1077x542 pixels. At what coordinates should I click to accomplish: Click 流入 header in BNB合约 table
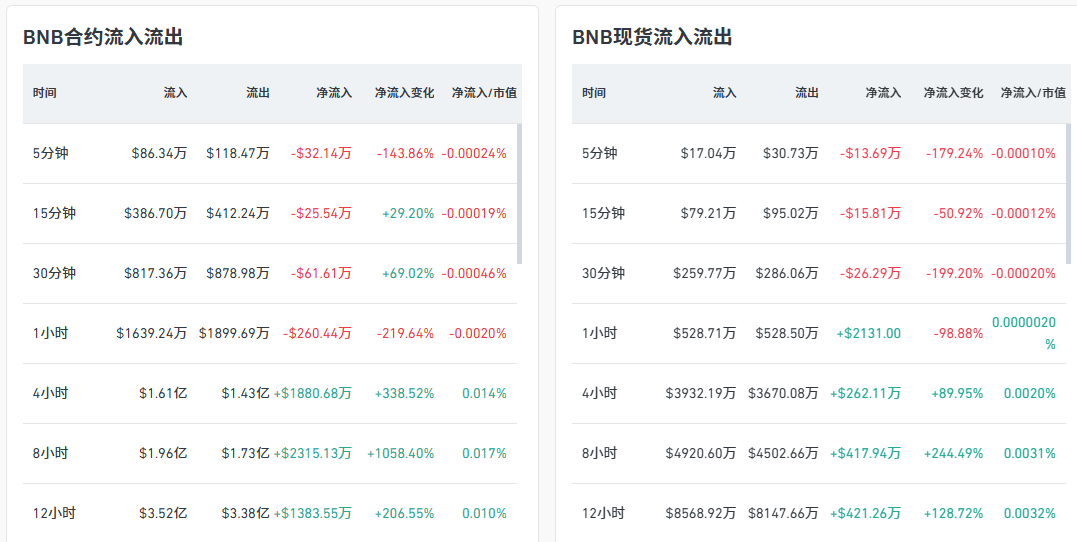coord(175,93)
